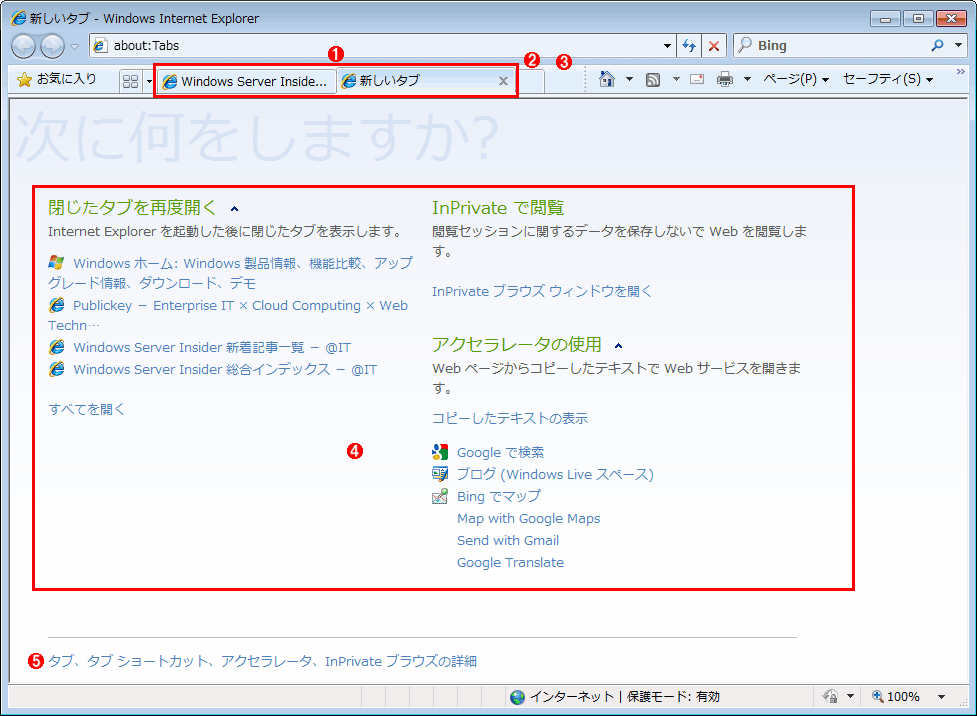Screen dimensions: 977x716
Task: Click the Internet Explorer title bar icon
Action: 19,18
